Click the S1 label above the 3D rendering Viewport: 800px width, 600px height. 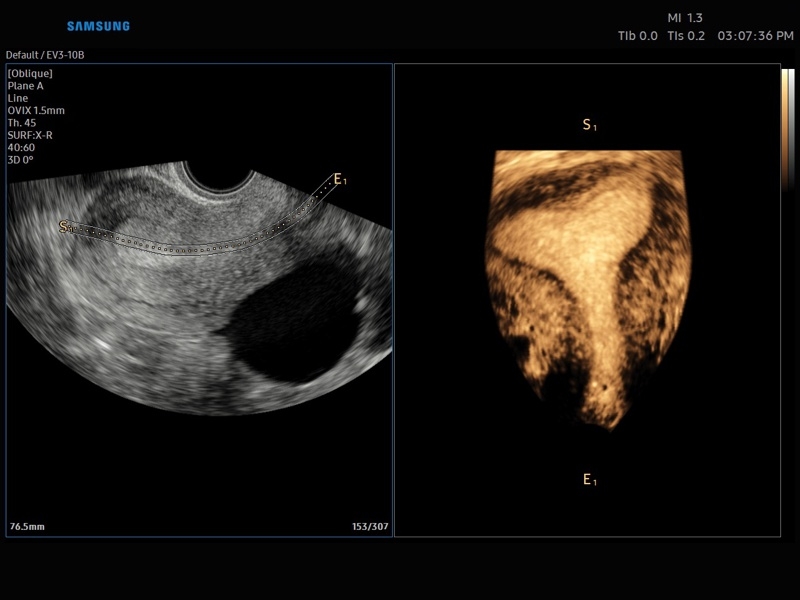point(589,125)
